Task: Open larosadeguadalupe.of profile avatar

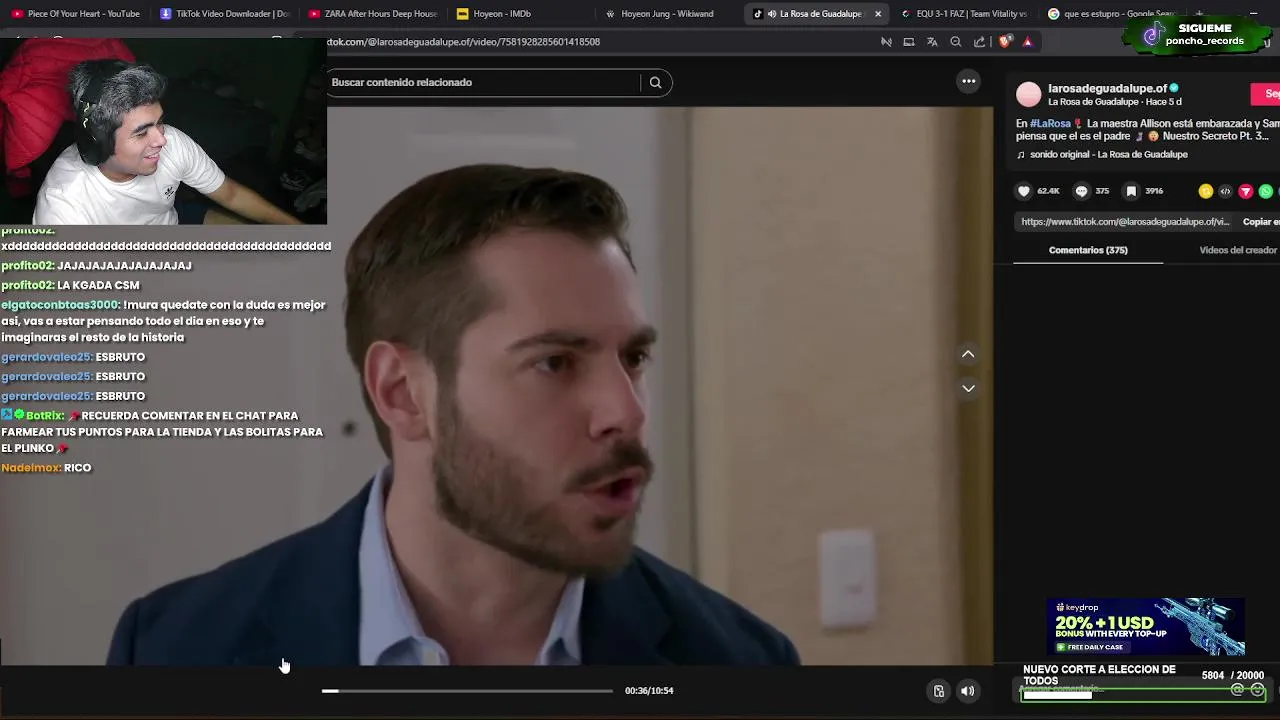Action: pos(1028,95)
